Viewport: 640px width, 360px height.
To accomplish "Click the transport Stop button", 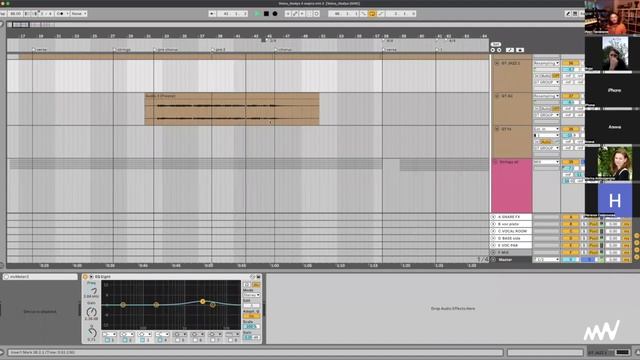I will pyautogui.click(x=266, y=13).
